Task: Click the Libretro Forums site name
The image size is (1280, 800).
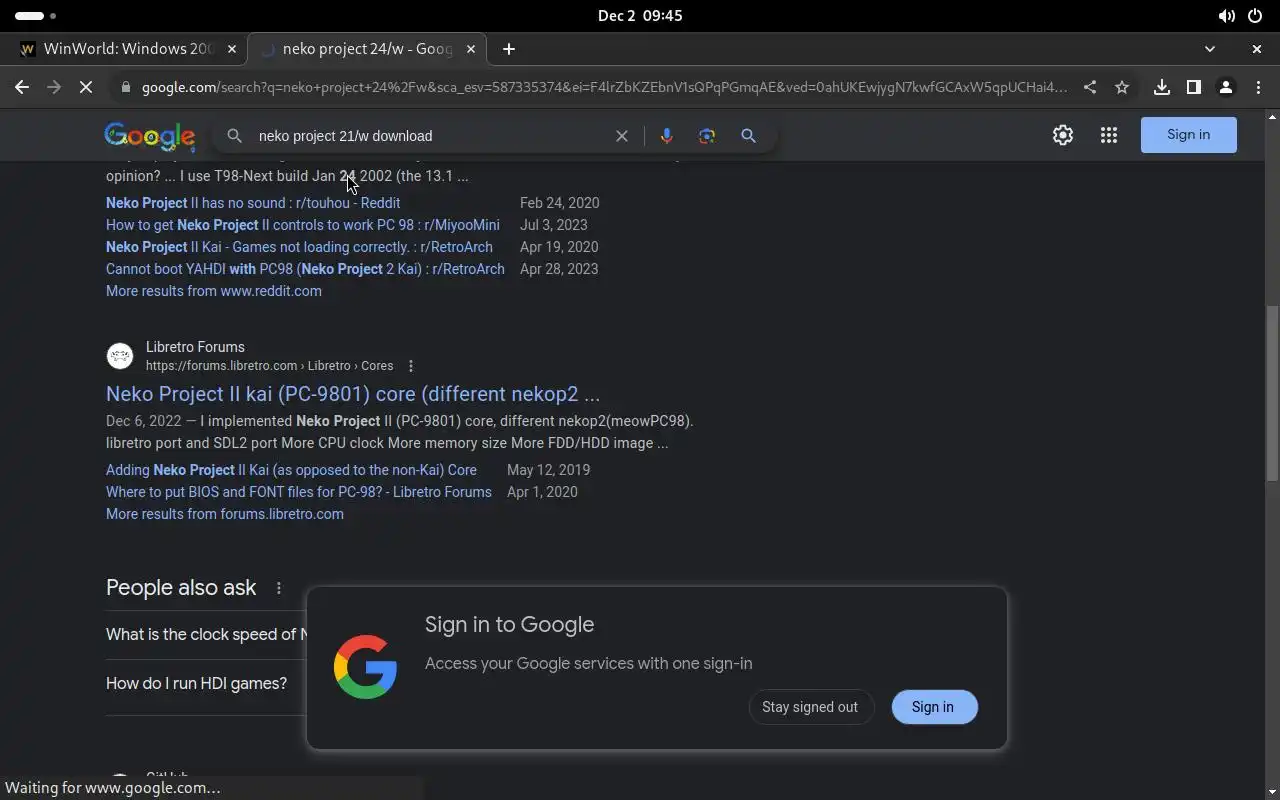Action: pos(195,347)
